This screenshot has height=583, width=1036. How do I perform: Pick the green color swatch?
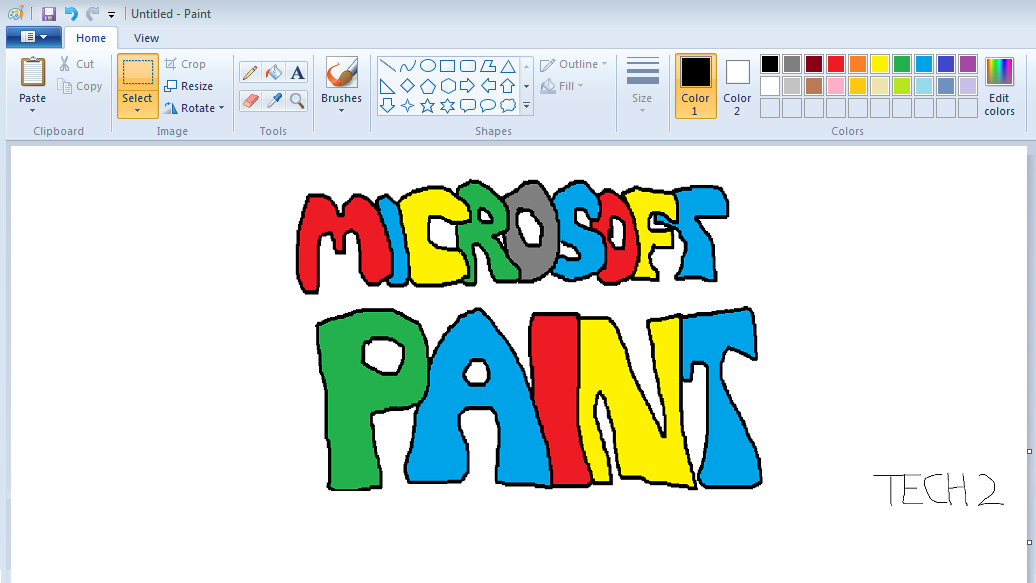coord(902,64)
